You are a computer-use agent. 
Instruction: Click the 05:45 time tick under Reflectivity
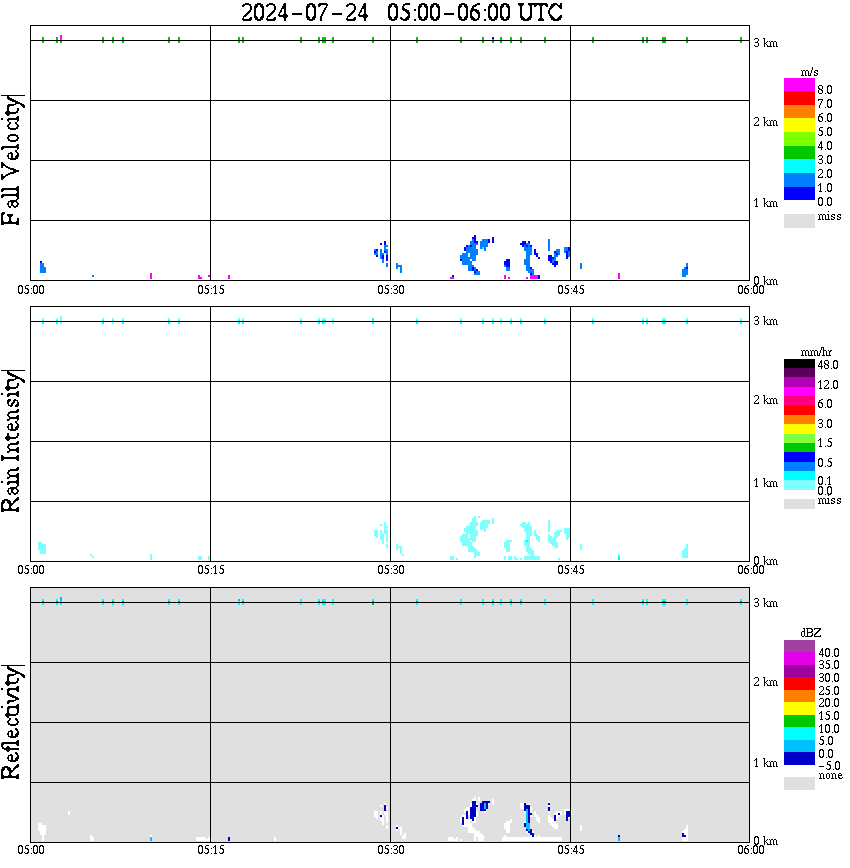click(570, 850)
